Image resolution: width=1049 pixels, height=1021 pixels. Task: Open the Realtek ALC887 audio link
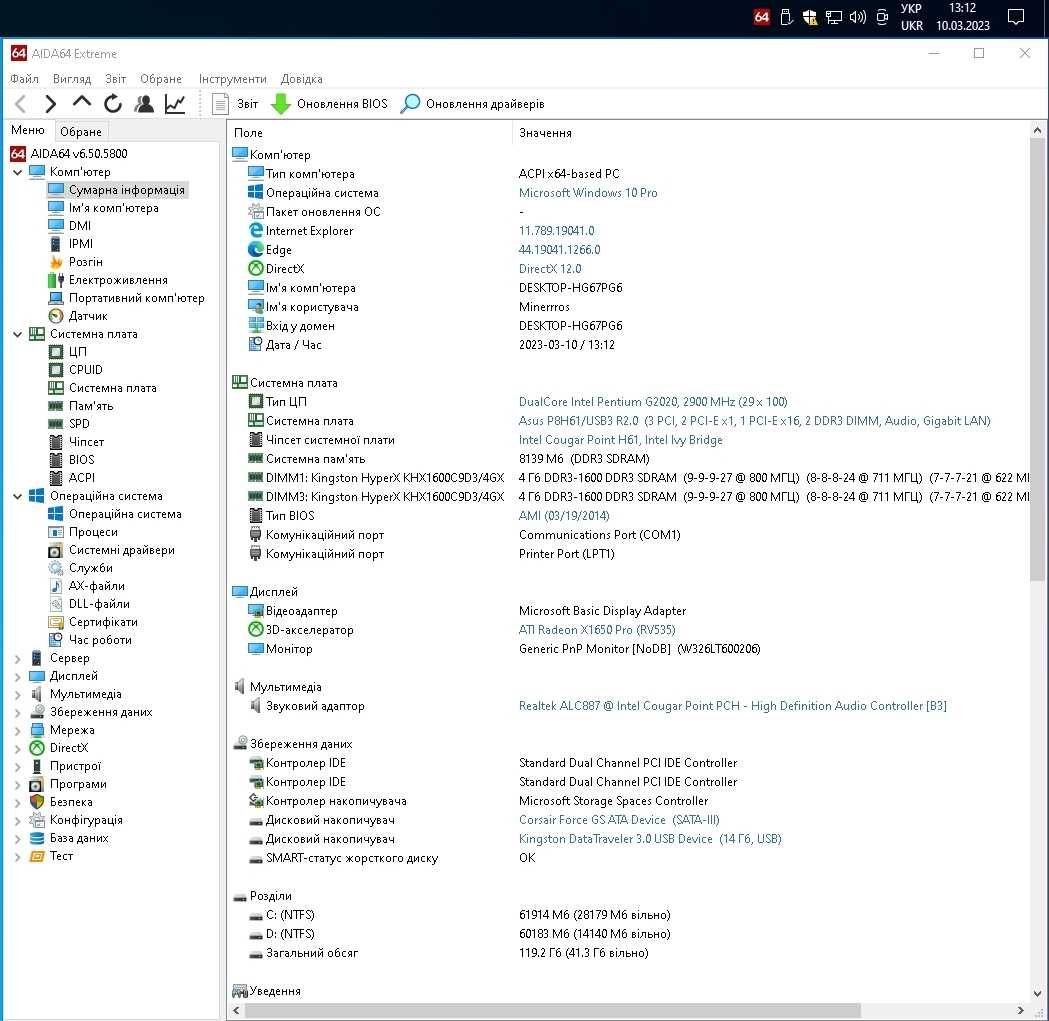click(733, 705)
